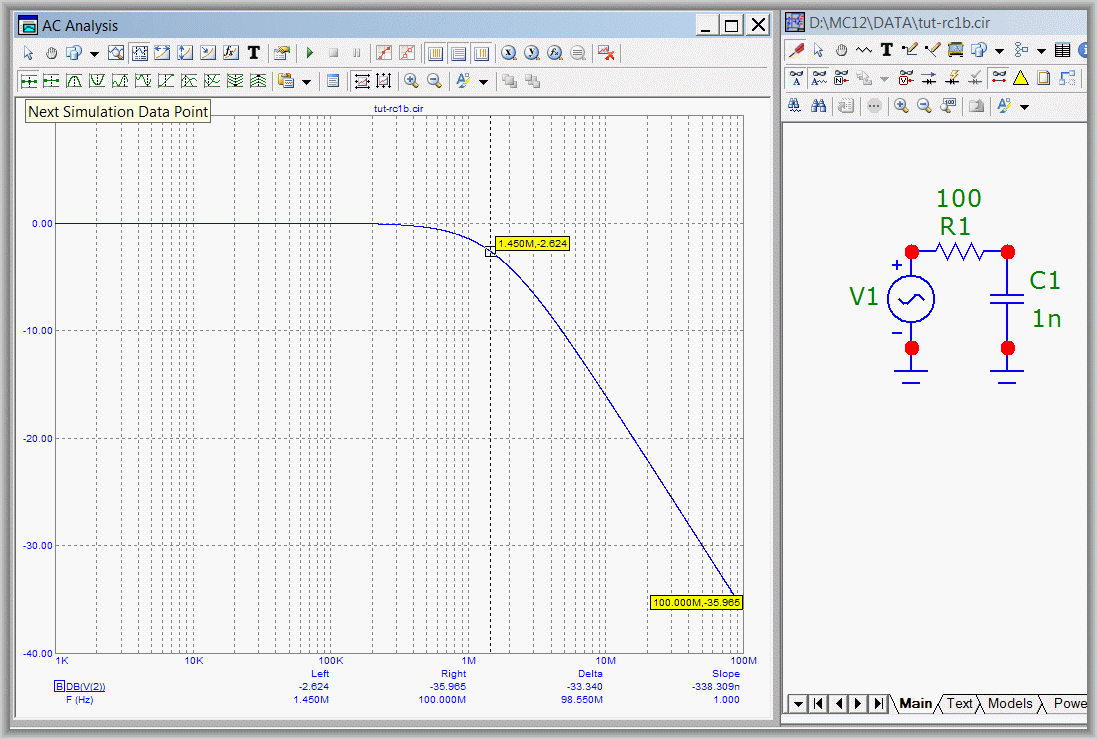Viewport: 1097px width, 739px height.
Task: Run the AC analysis simulation
Action: coord(310,52)
